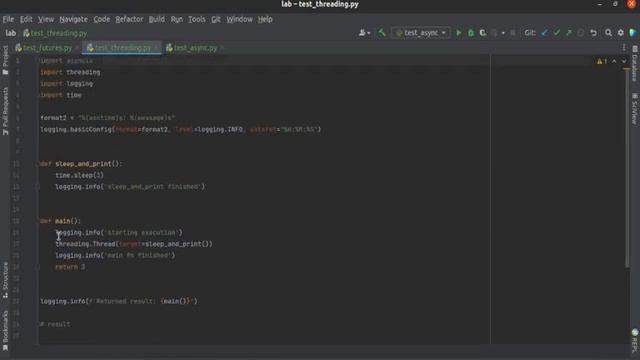Screen dimensions: 640x360
Task: Close the test_async.py tab
Action: tap(222, 48)
